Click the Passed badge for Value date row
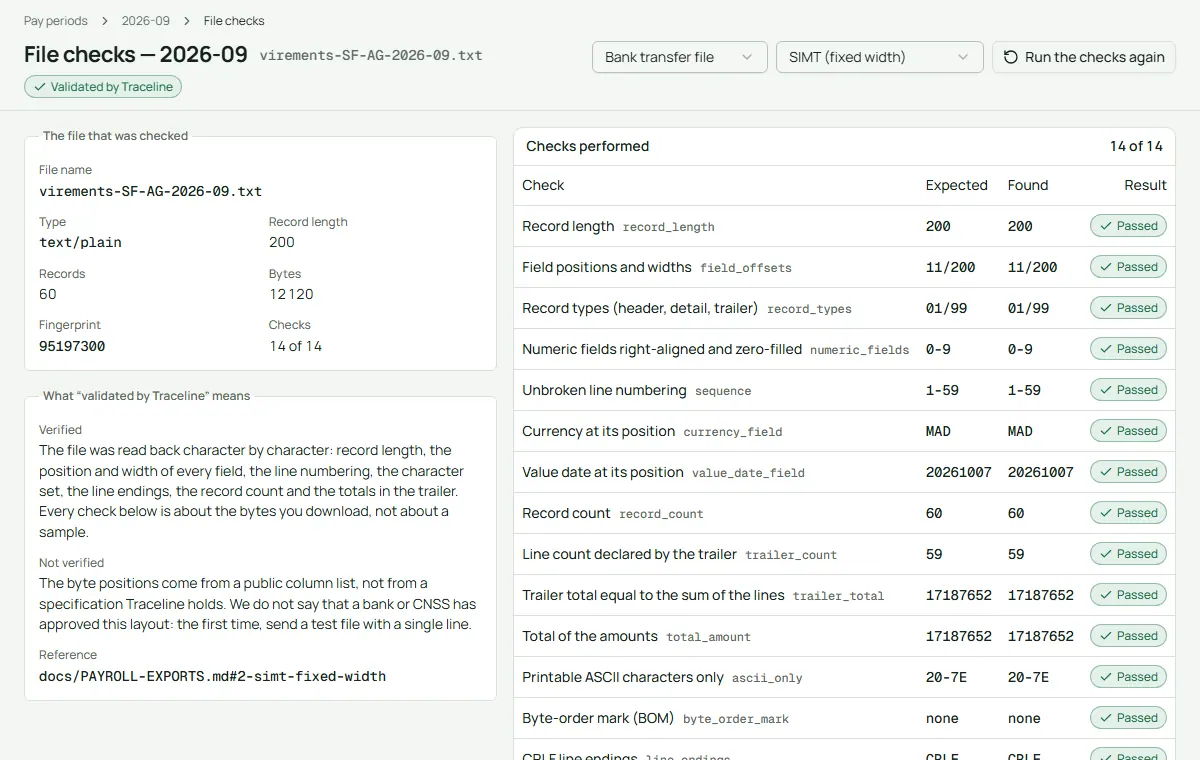The image size is (1200, 760). (x=1128, y=472)
